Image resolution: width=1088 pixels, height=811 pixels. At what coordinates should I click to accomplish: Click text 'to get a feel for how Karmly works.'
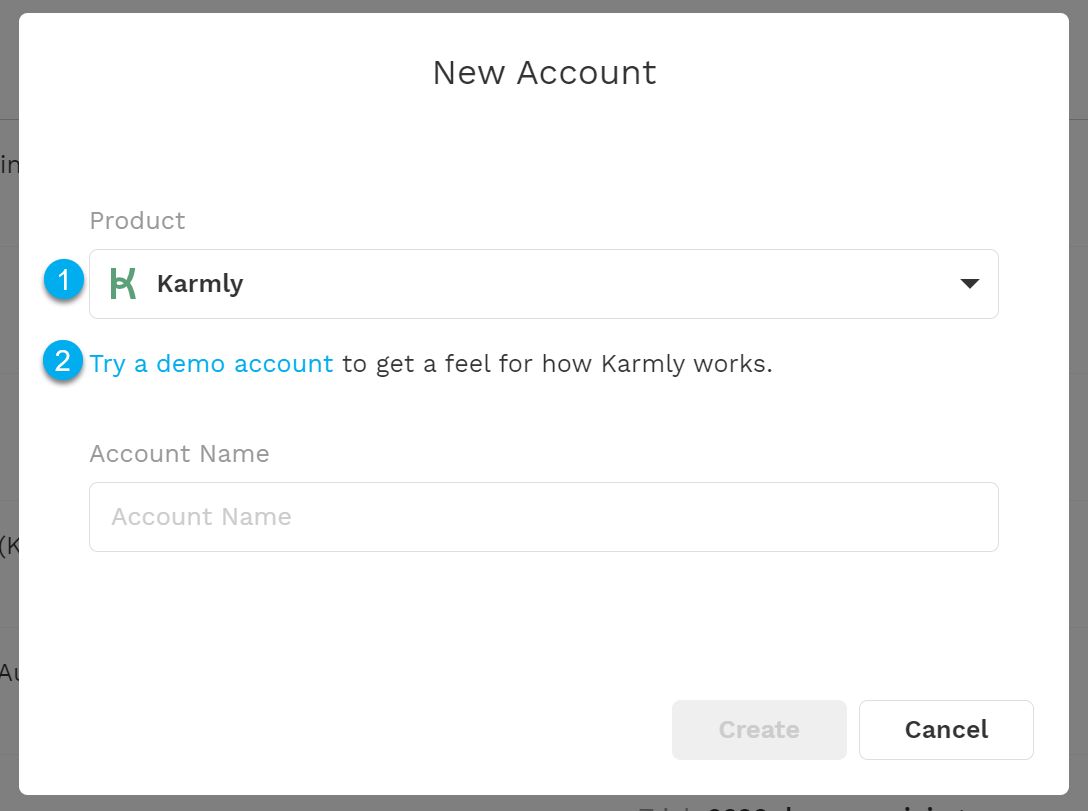point(557,364)
